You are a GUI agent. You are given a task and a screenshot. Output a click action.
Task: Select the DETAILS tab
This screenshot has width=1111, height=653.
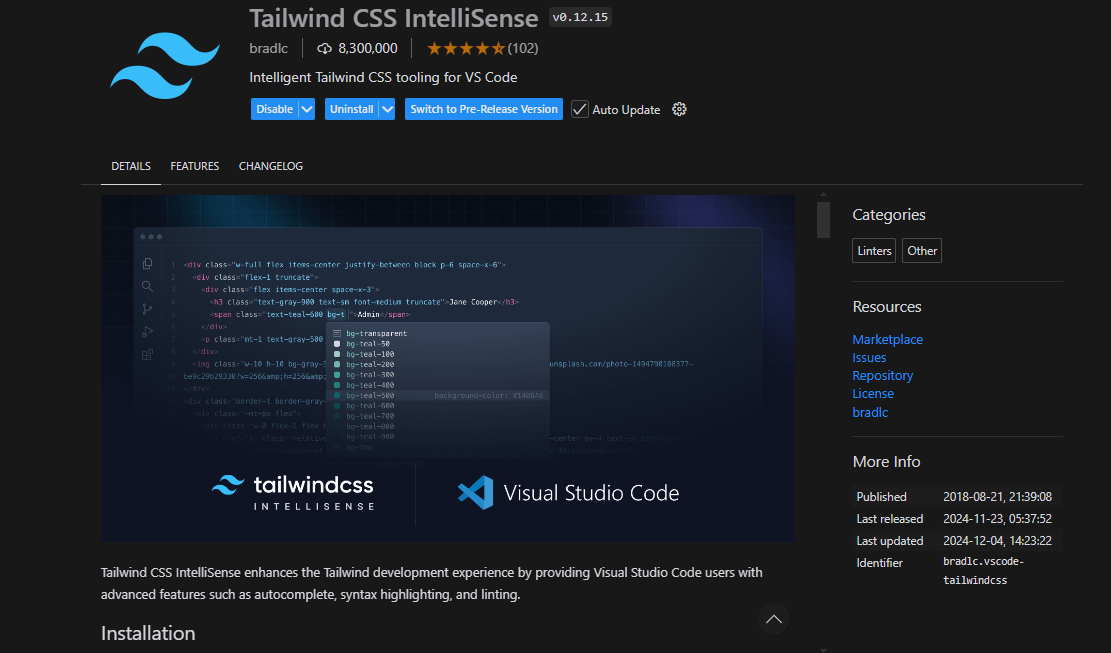tap(131, 166)
